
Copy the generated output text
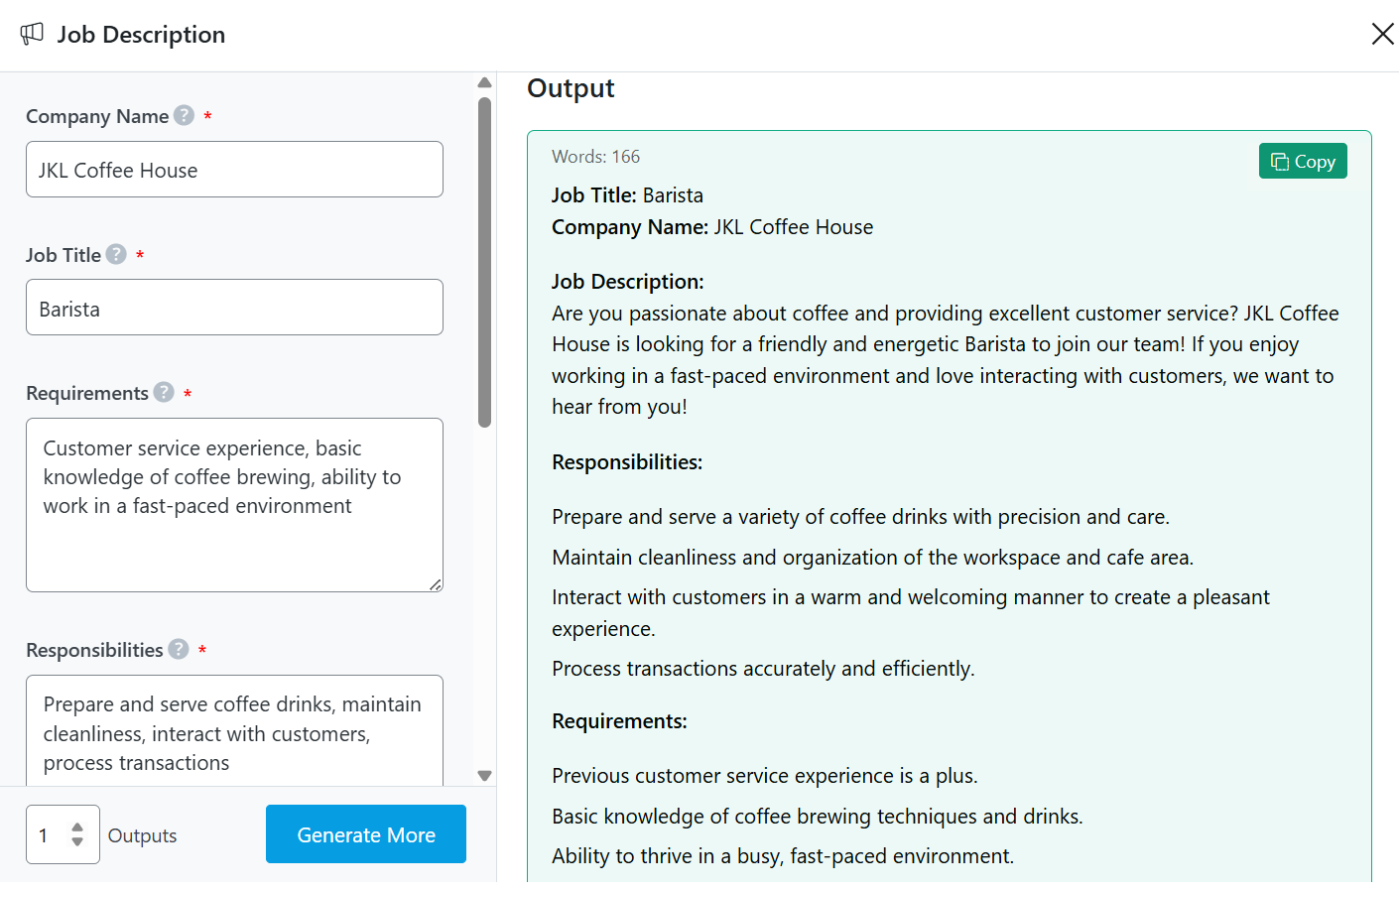click(x=1302, y=161)
